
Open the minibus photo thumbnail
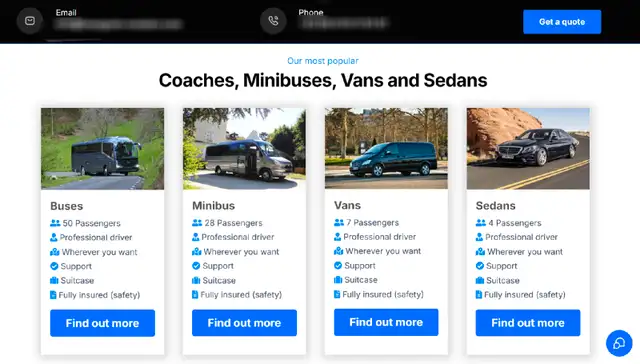point(244,149)
